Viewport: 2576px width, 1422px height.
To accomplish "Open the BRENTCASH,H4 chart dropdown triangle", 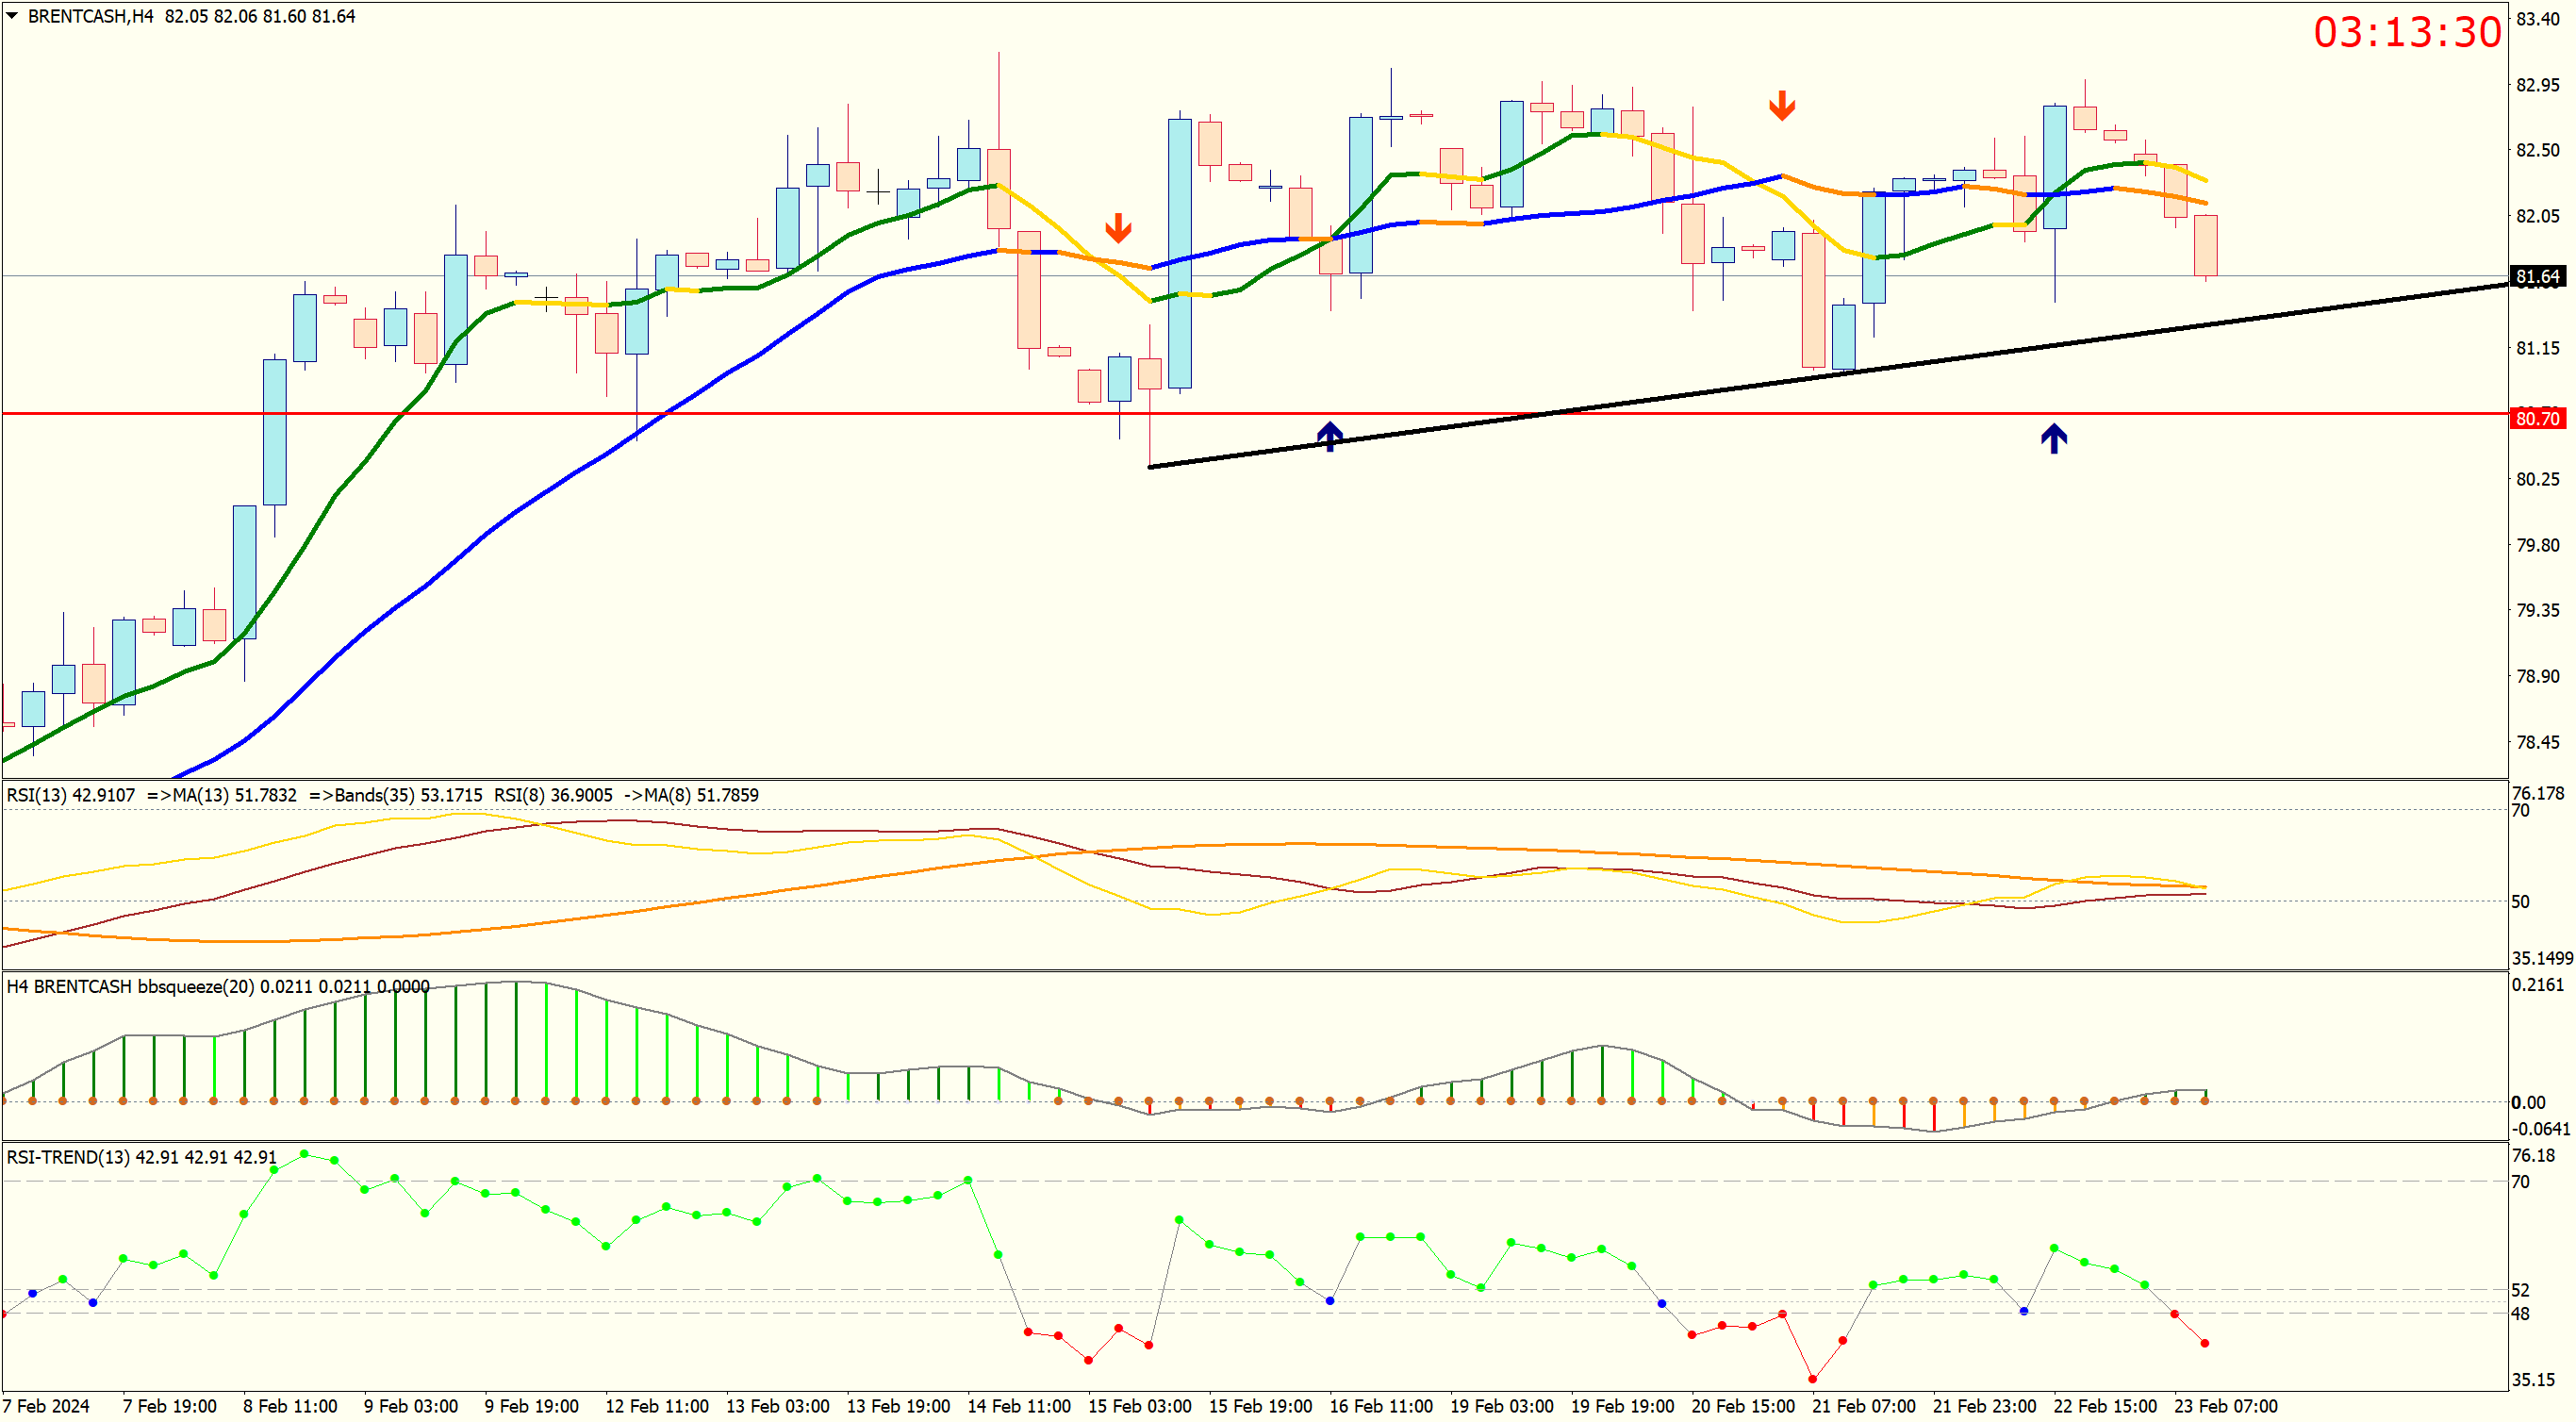I will pyautogui.click(x=12, y=16).
